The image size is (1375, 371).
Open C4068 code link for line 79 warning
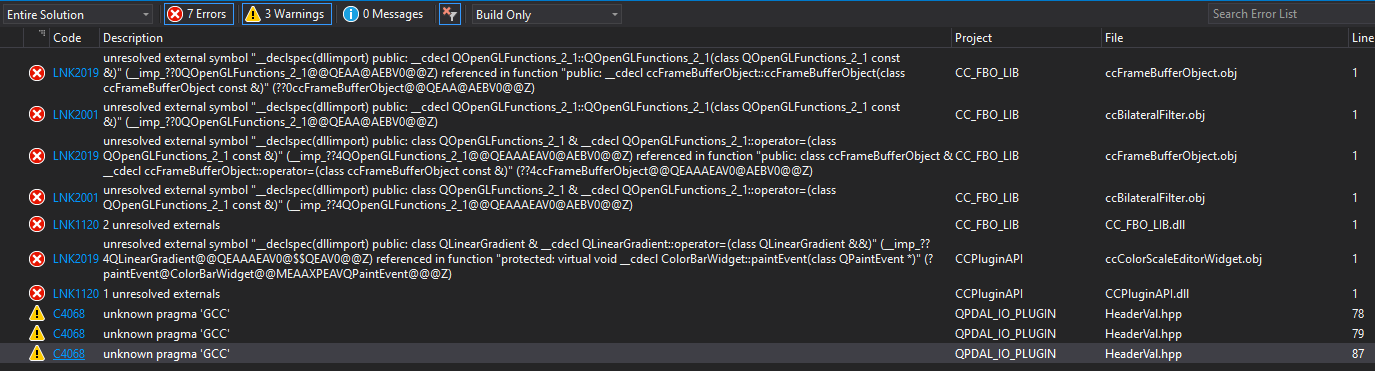click(69, 333)
